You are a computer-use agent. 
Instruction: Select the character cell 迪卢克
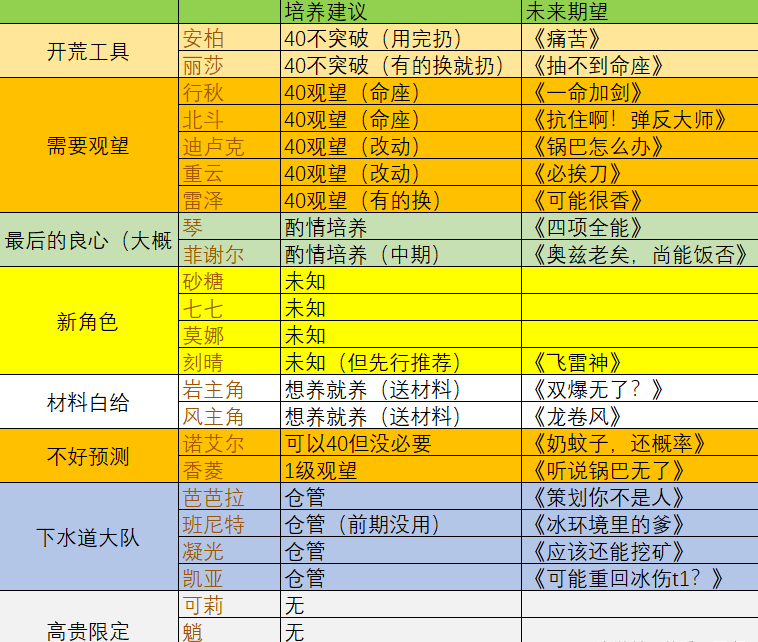[230, 145]
